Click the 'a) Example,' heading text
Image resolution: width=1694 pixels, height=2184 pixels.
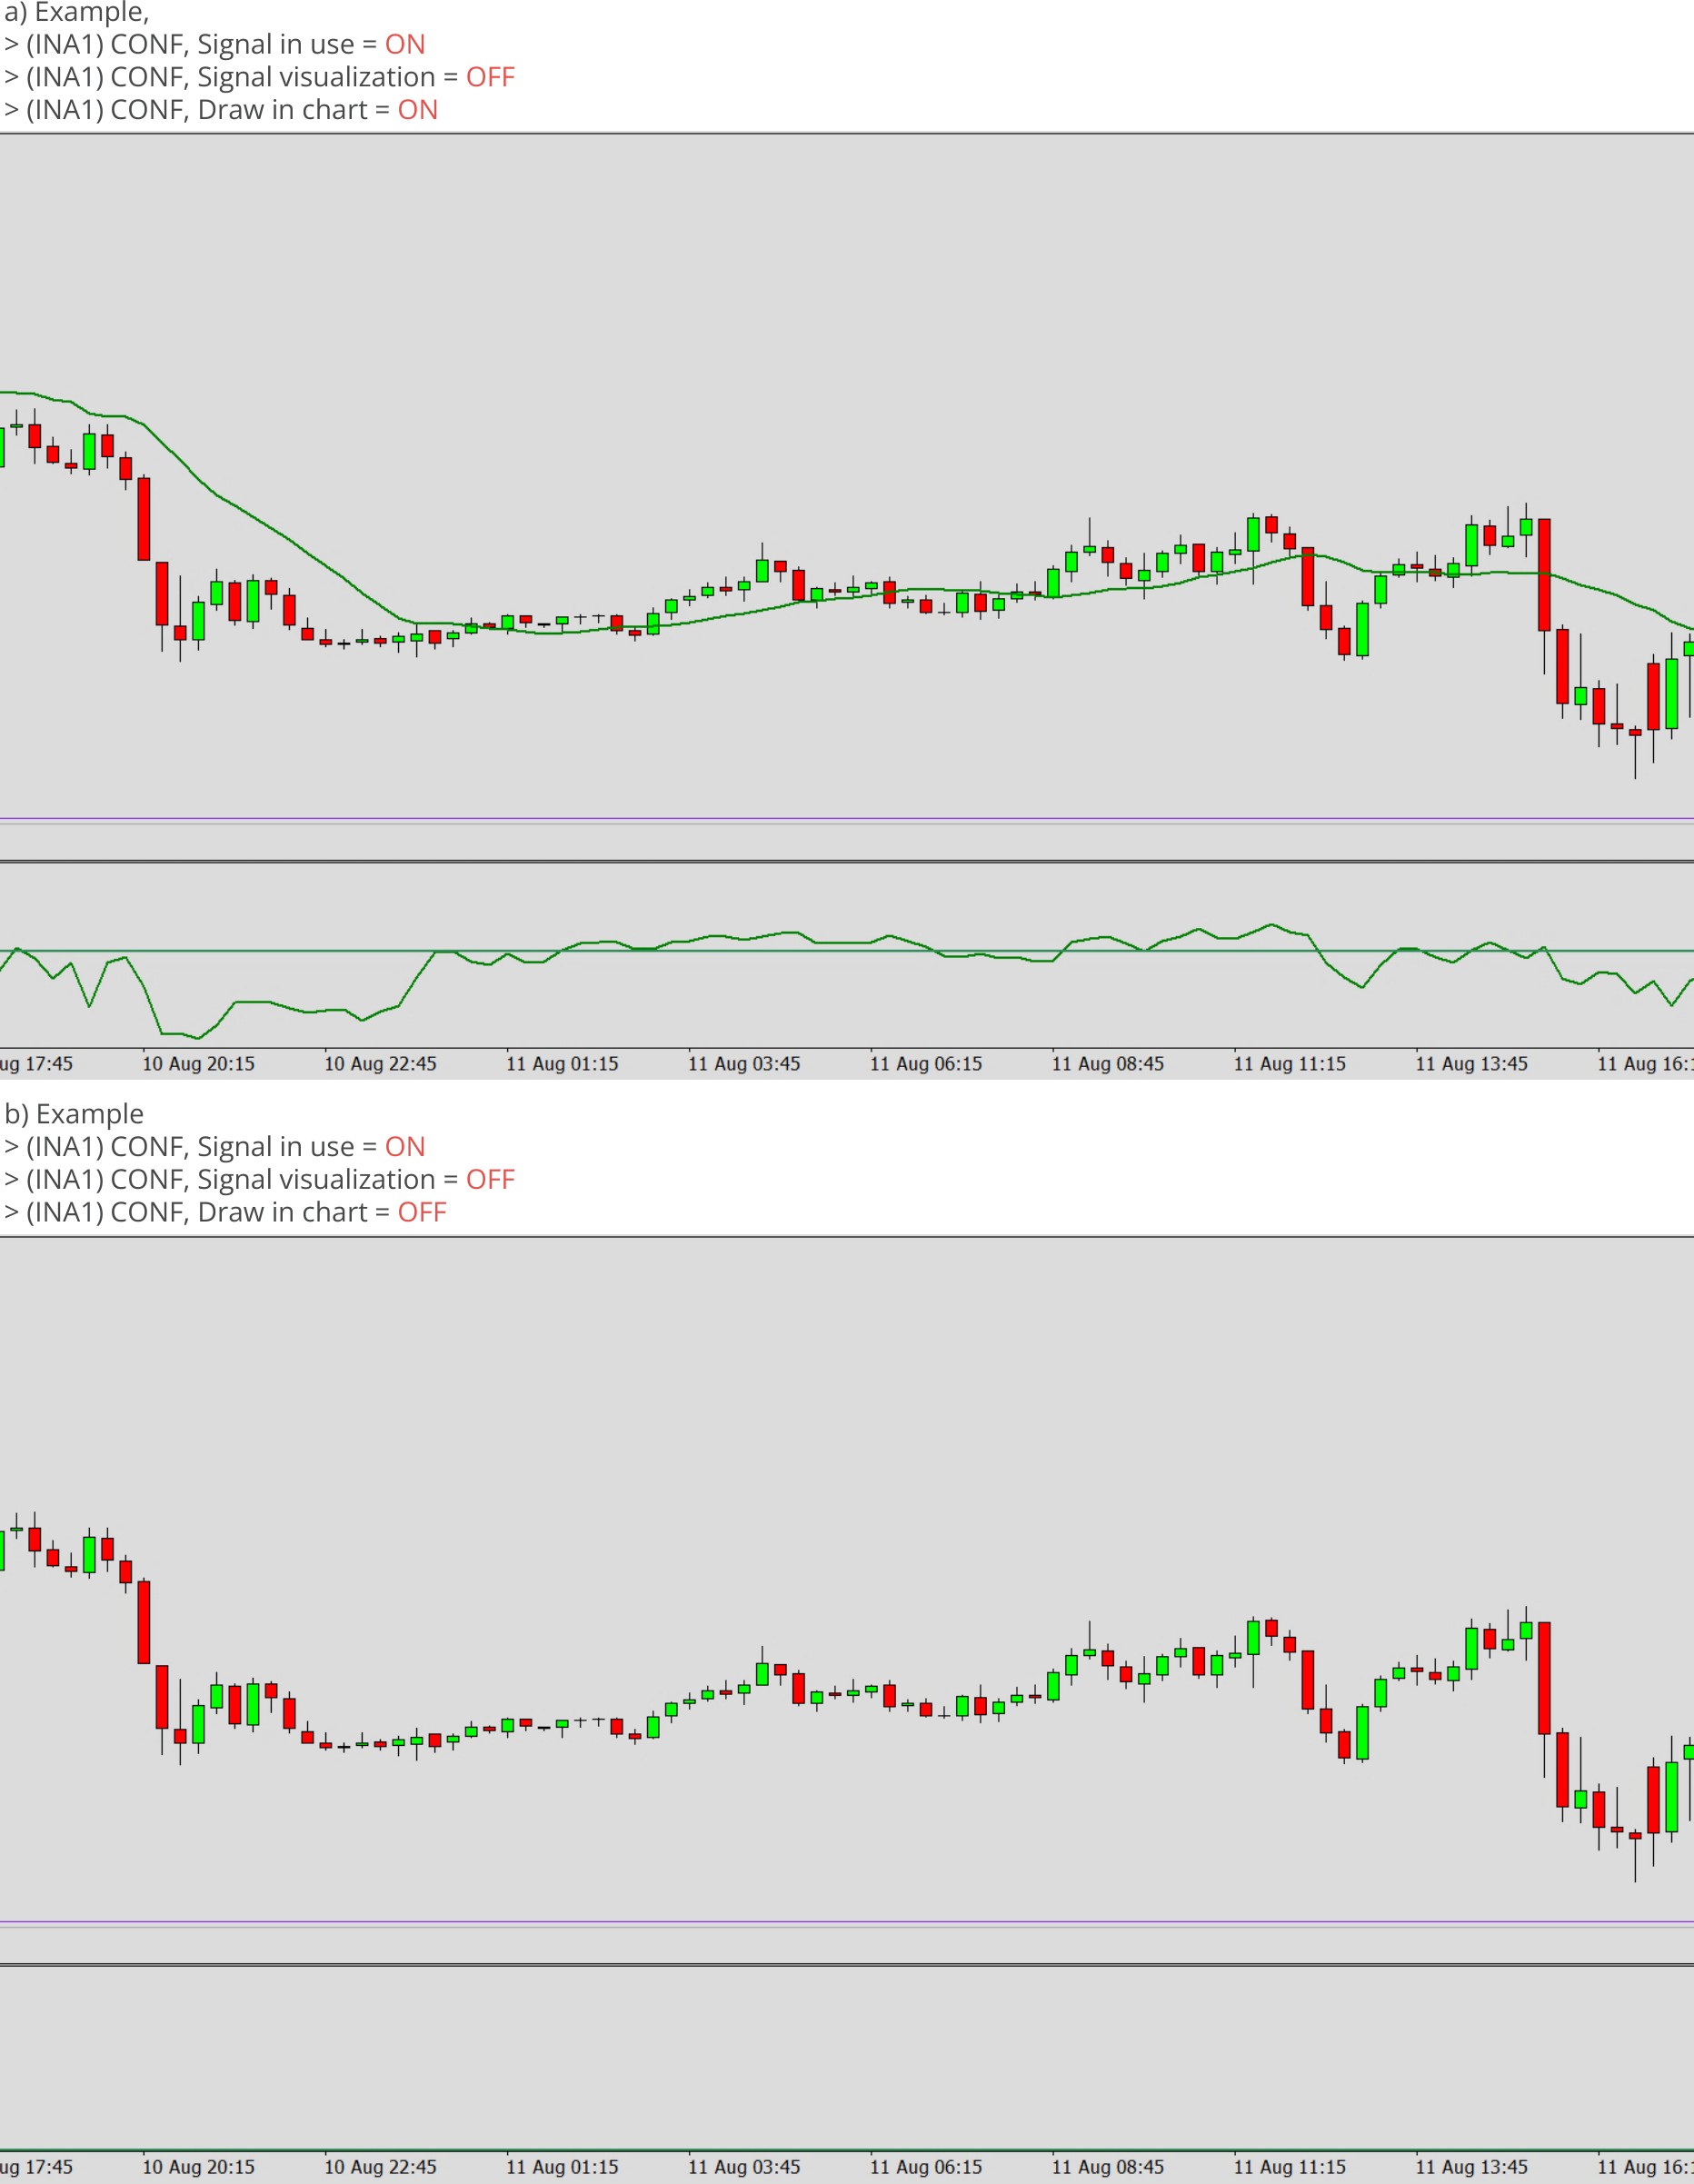click(77, 12)
